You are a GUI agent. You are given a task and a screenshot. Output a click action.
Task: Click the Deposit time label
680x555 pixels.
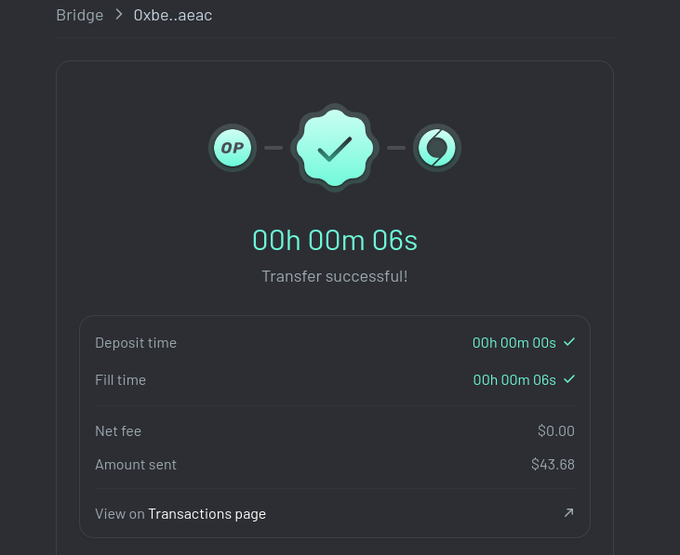(136, 343)
